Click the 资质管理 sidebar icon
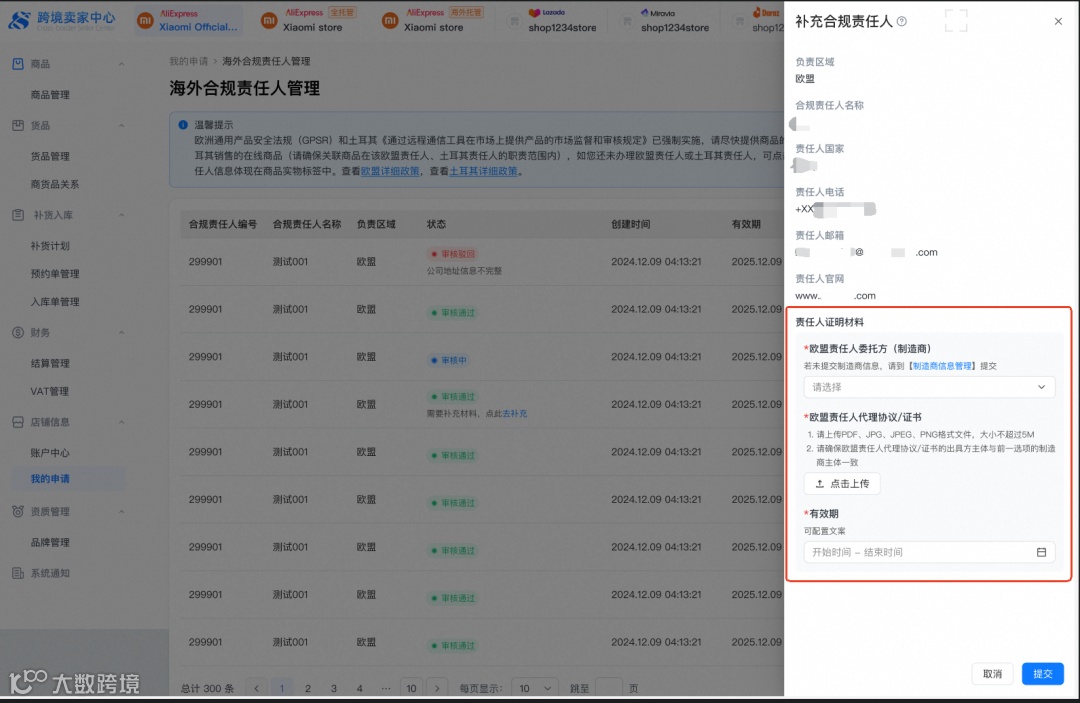 (x=18, y=512)
